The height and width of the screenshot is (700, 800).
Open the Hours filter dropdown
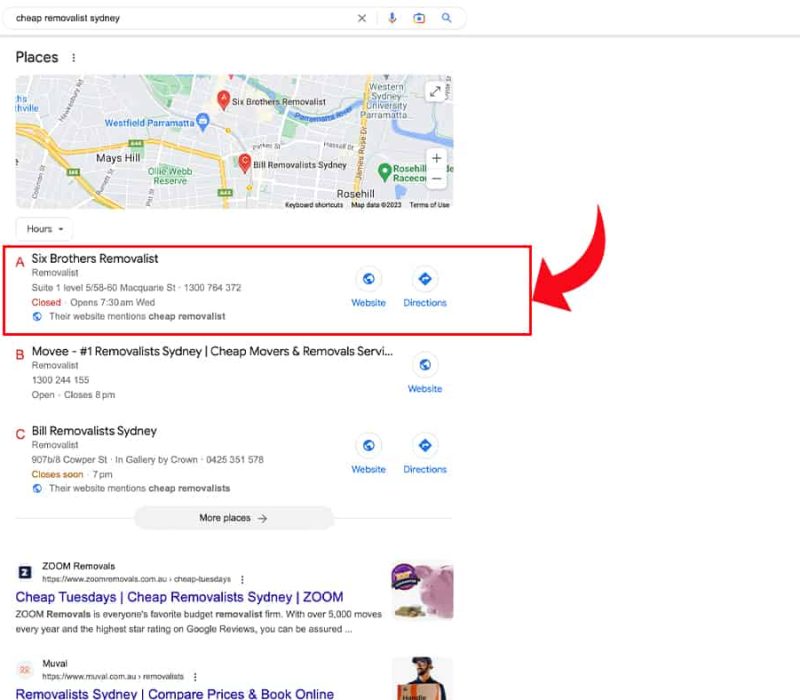click(x=44, y=229)
